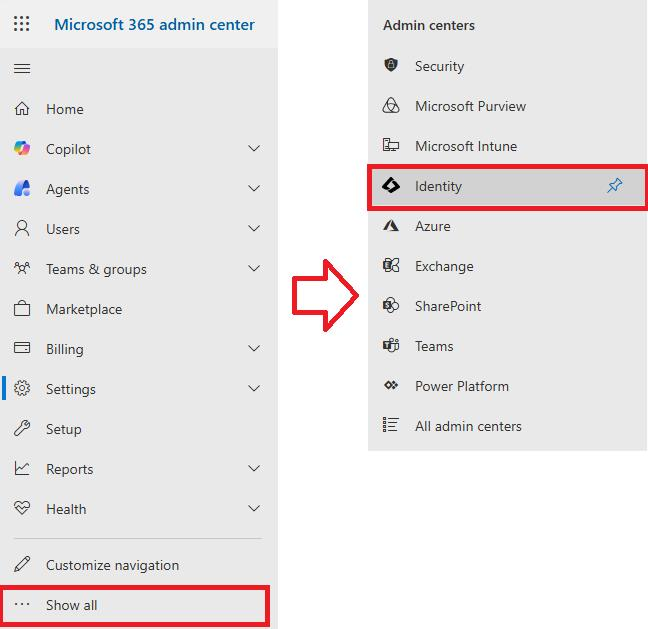The width and height of the screenshot is (648, 629).
Task: Click the Customize navigation pencil icon
Action: click(x=22, y=564)
